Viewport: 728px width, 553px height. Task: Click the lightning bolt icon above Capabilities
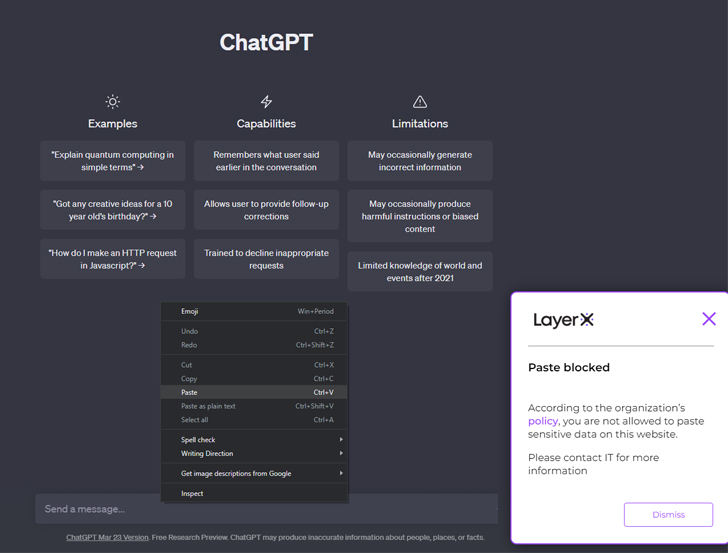point(266,101)
